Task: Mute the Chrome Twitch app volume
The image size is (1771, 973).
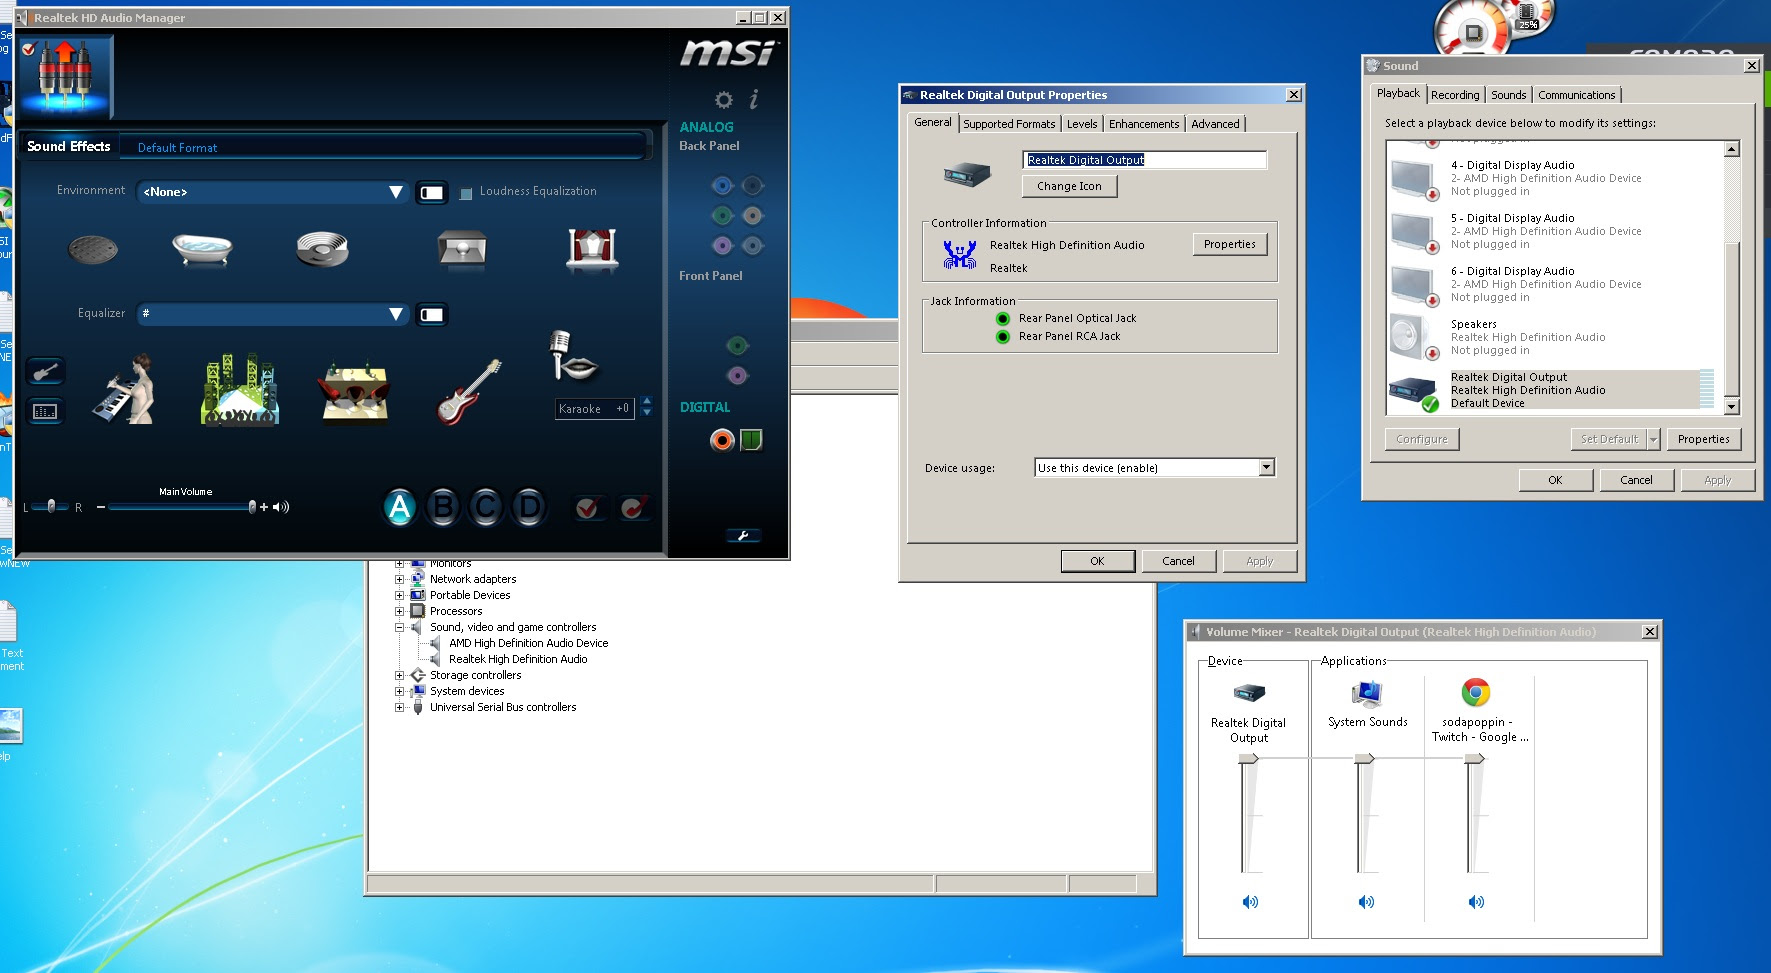Action: (x=1476, y=902)
